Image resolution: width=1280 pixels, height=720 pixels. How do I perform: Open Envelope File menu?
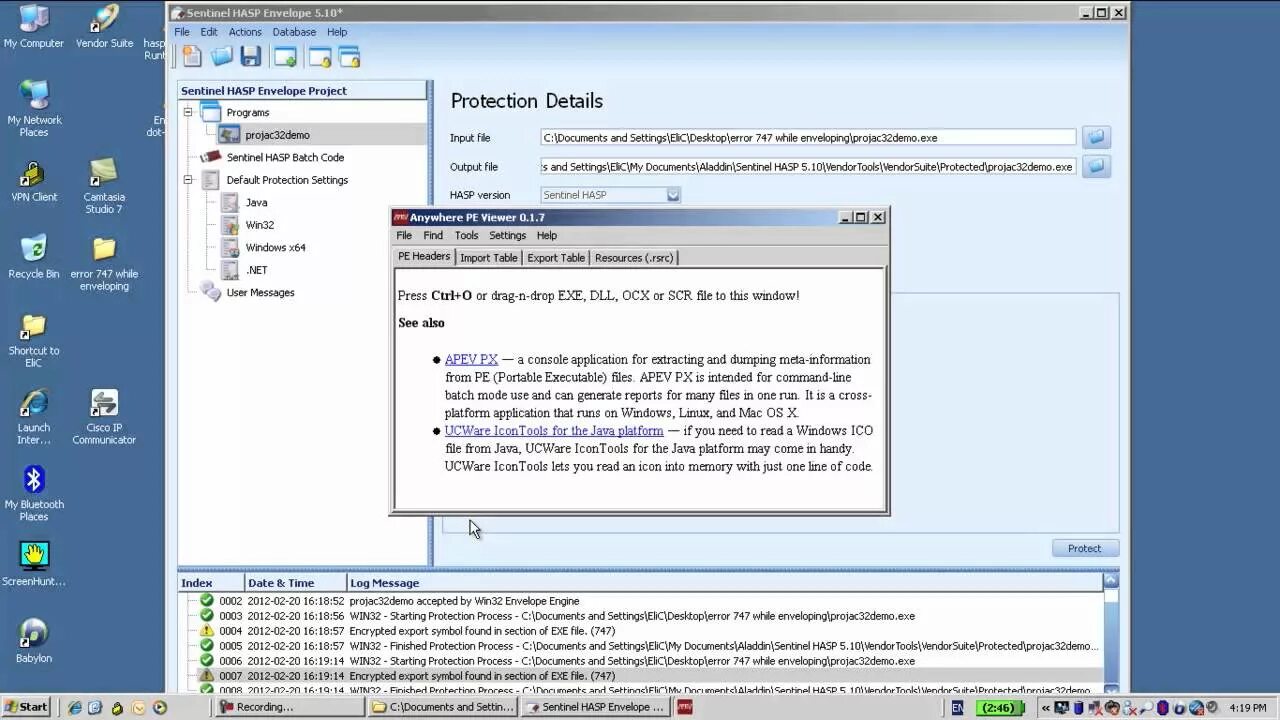pos(182,32)
